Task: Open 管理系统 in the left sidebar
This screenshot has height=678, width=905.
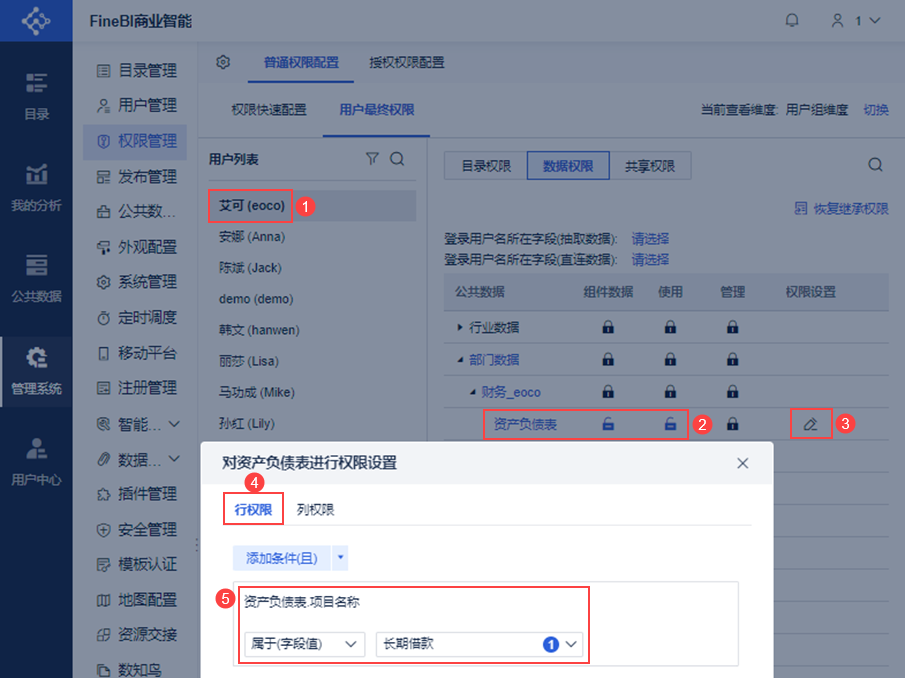Action: point(36,371)
